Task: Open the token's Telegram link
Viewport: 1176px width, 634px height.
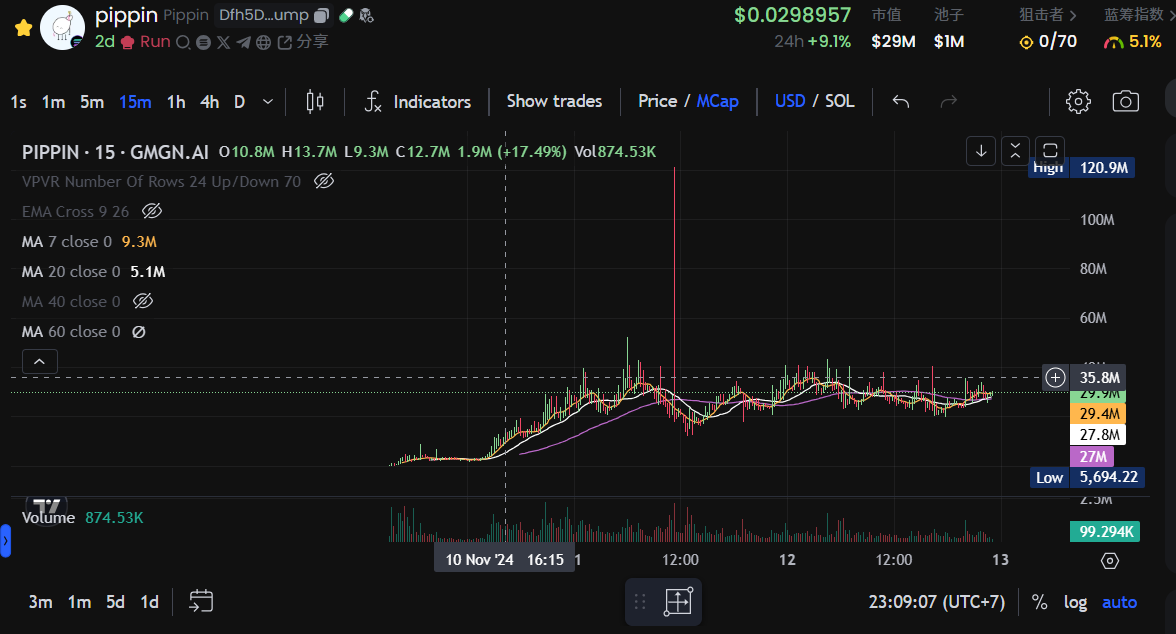Action: point(243,42)
